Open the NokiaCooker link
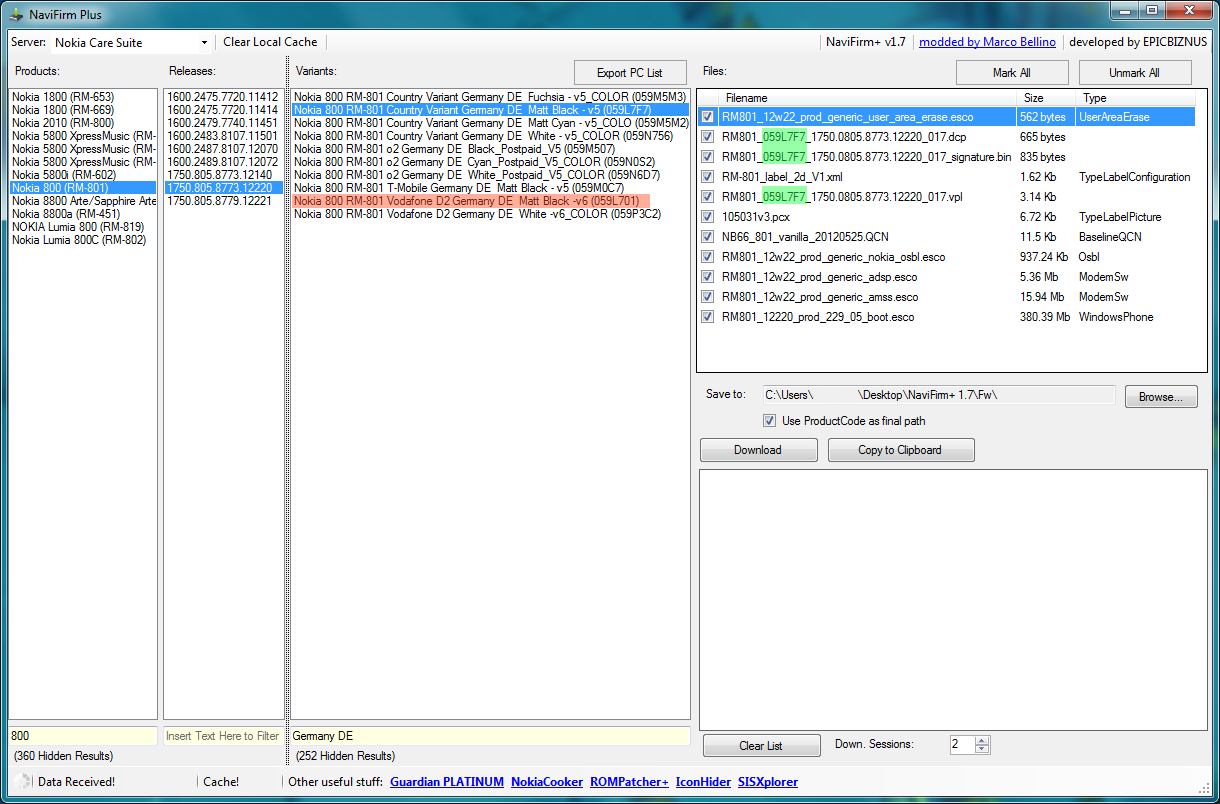The width and height of the screenshot is (1220, 804). click(547, 782)
